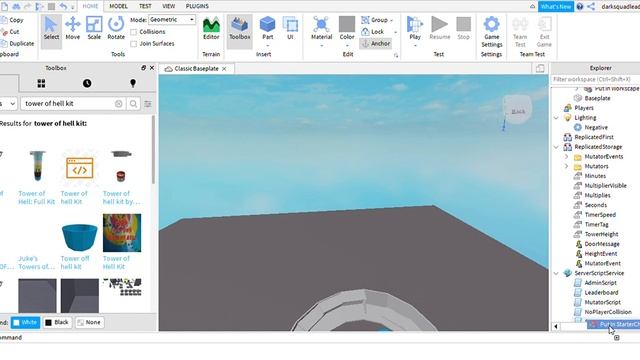
Task: Select AdminScript in Explorer
Action: [600, 283]
